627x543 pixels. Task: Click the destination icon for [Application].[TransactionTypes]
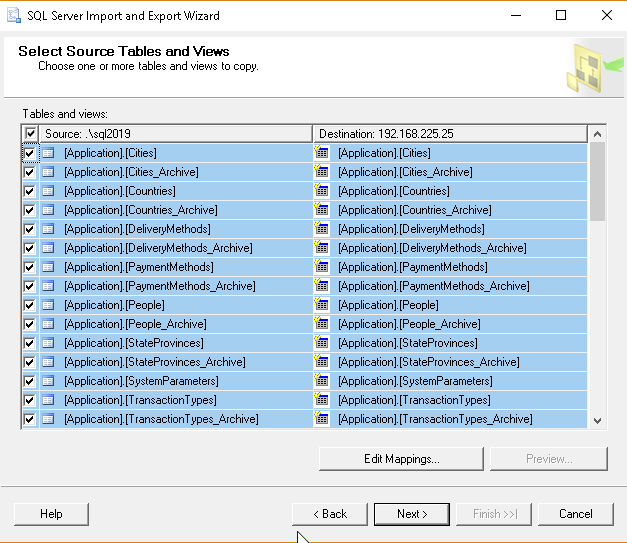click(322, 400)
